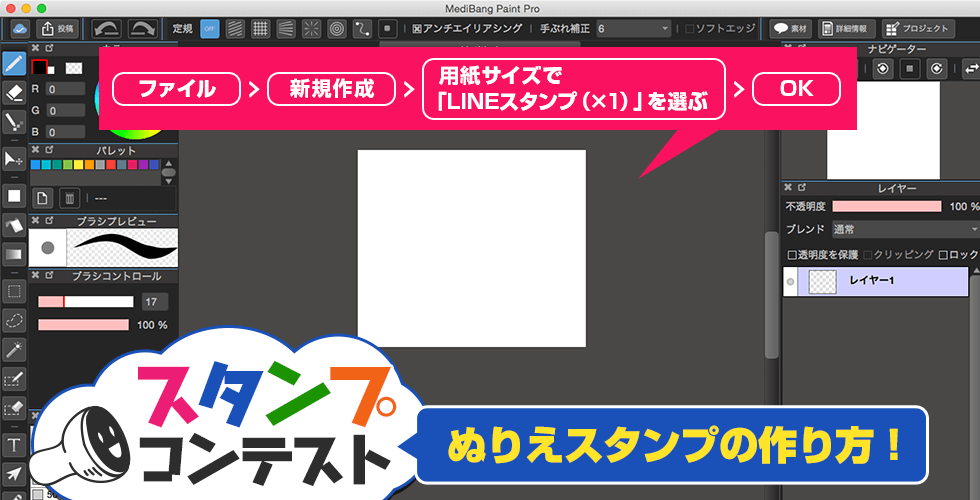Click the G color value field
Viewport: 980px width, 500px height.
64,111
